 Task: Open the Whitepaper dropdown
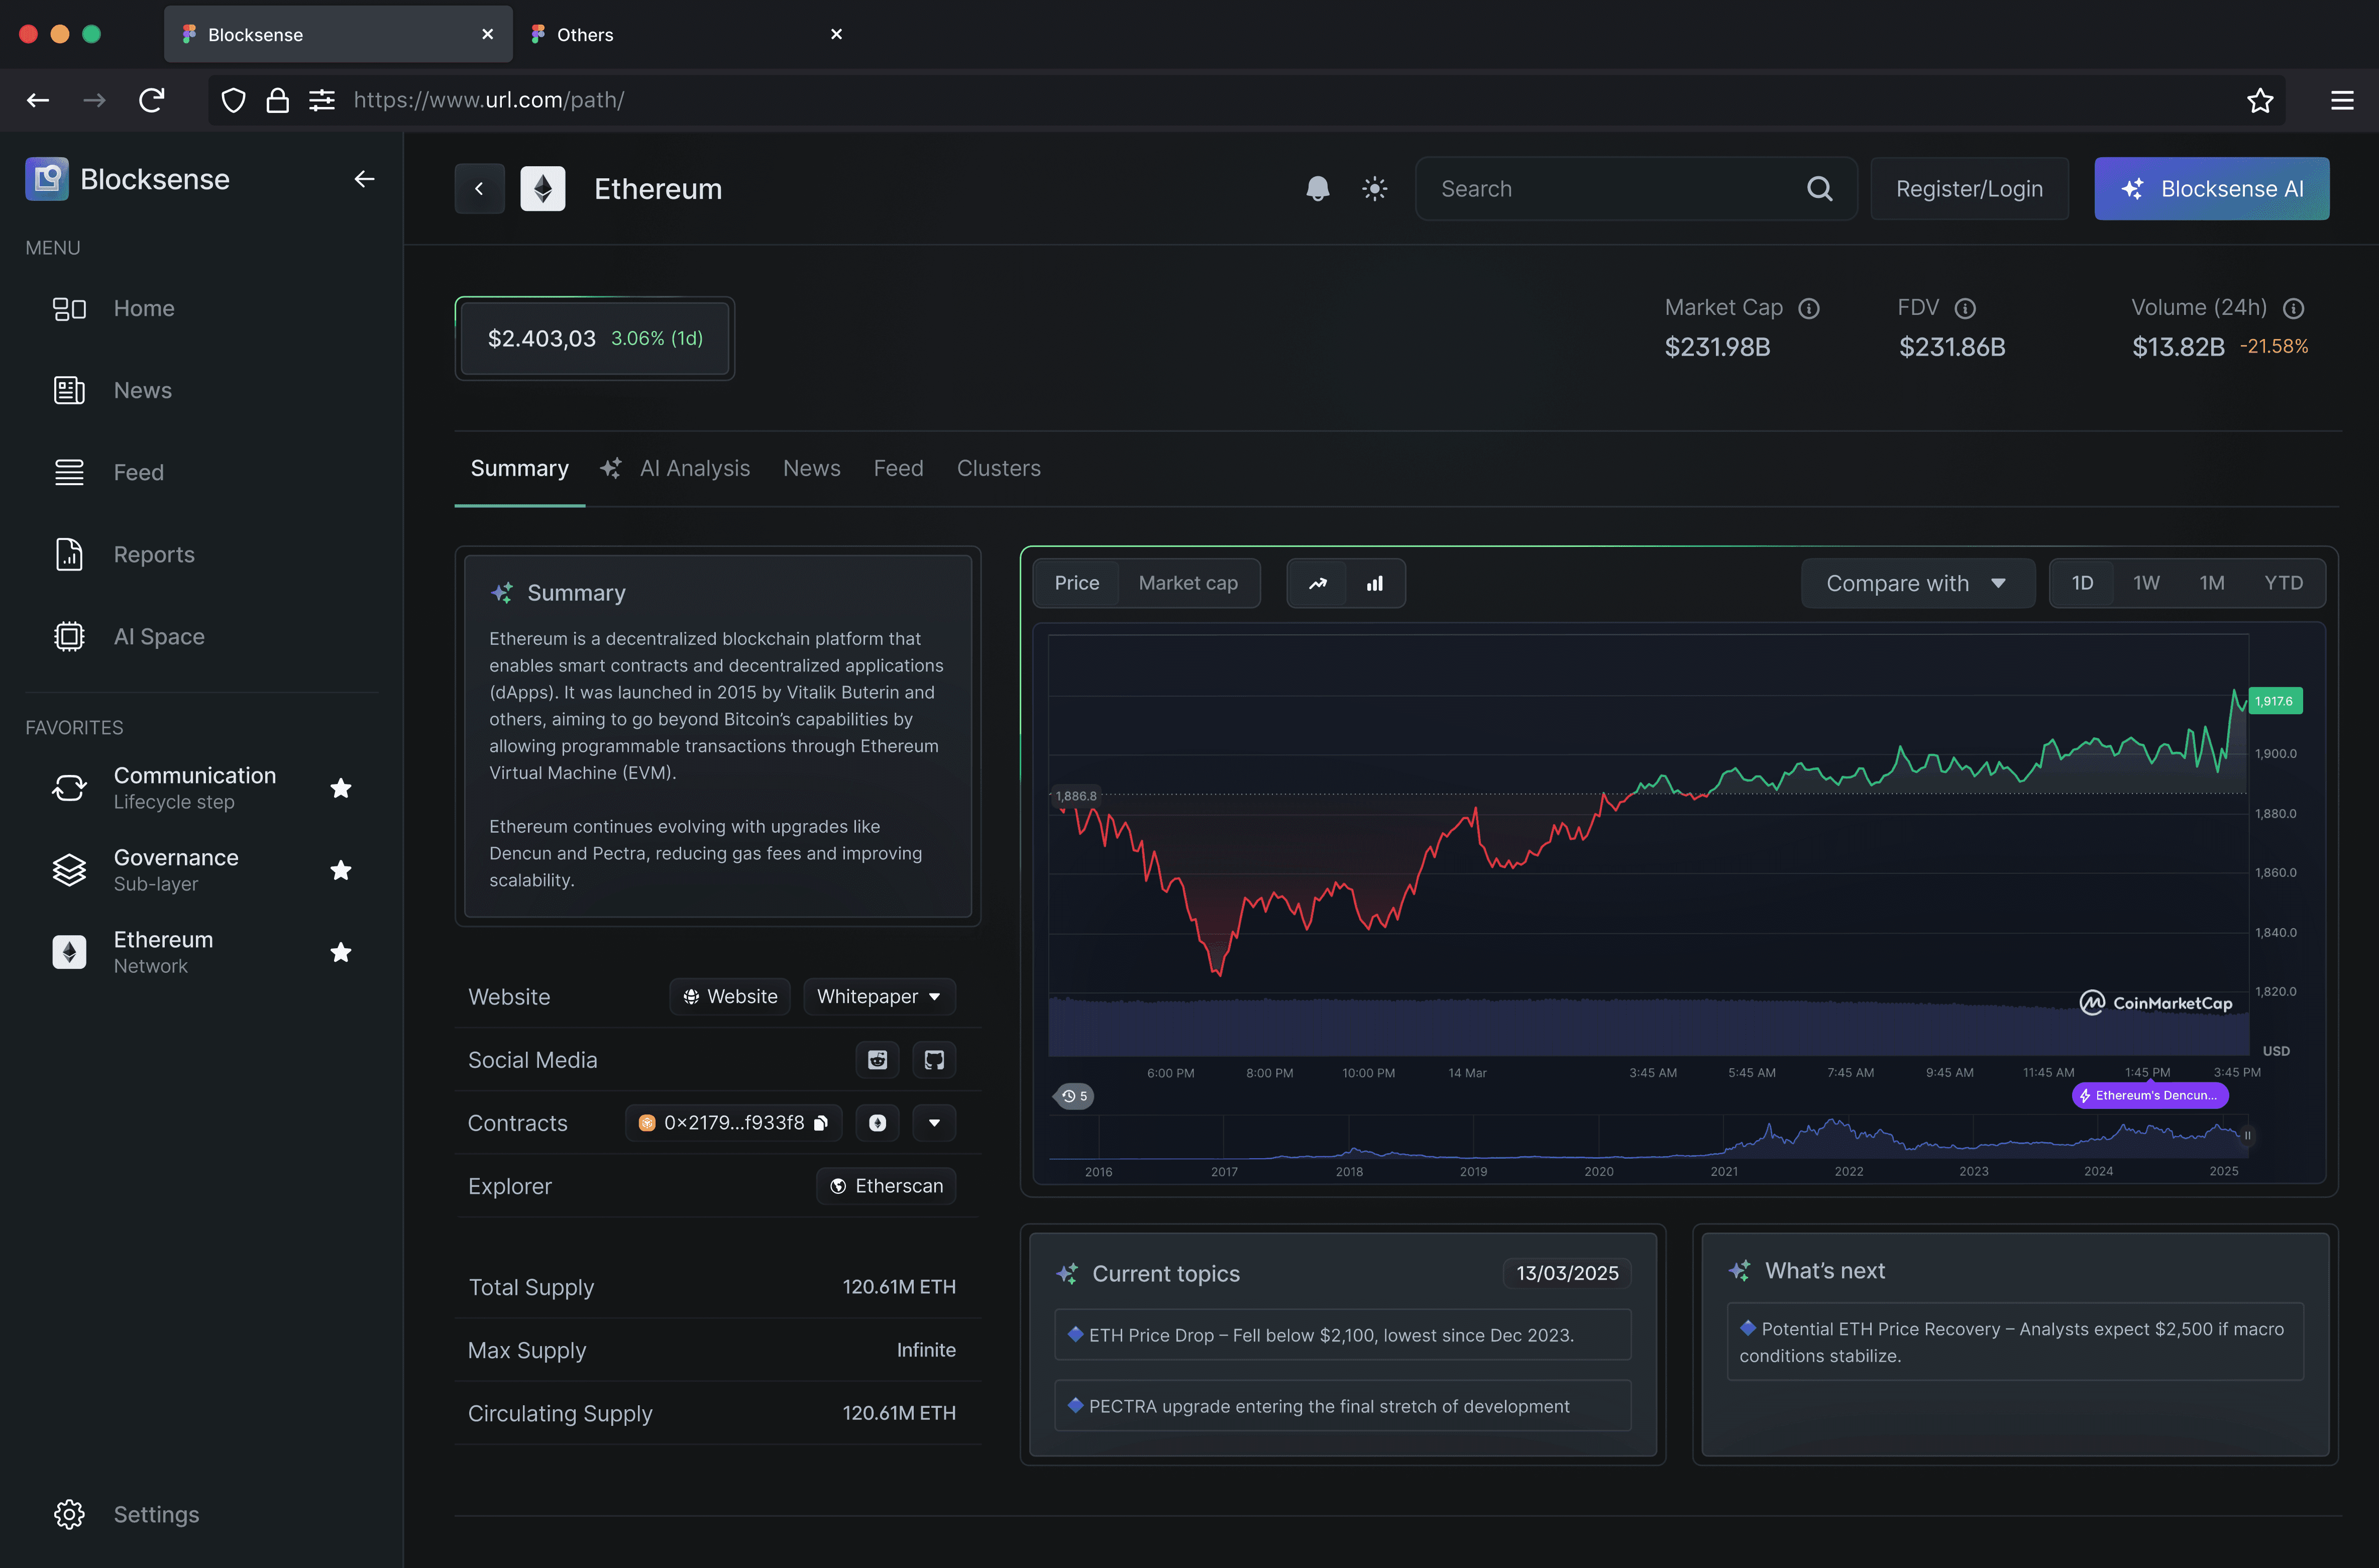tap(879, 996)
